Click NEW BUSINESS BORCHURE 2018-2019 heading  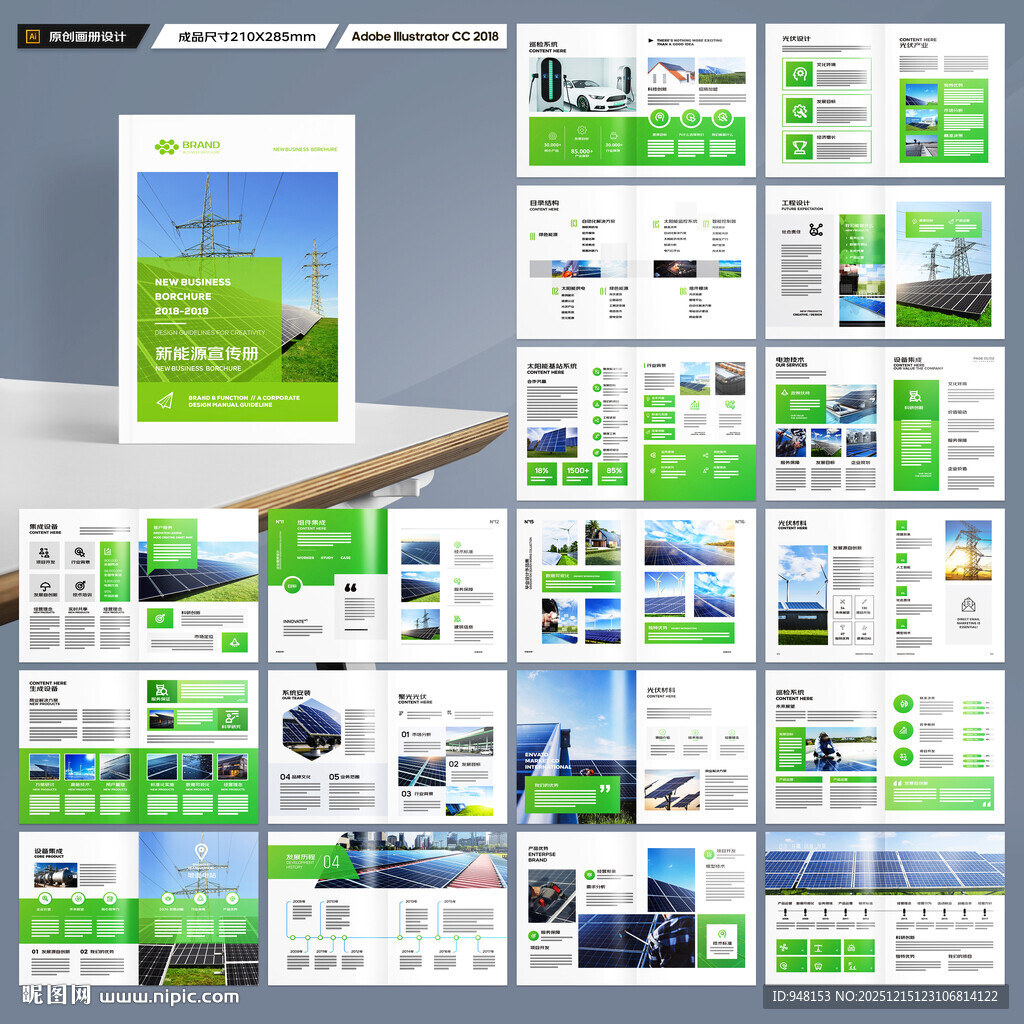pos(192,296)
